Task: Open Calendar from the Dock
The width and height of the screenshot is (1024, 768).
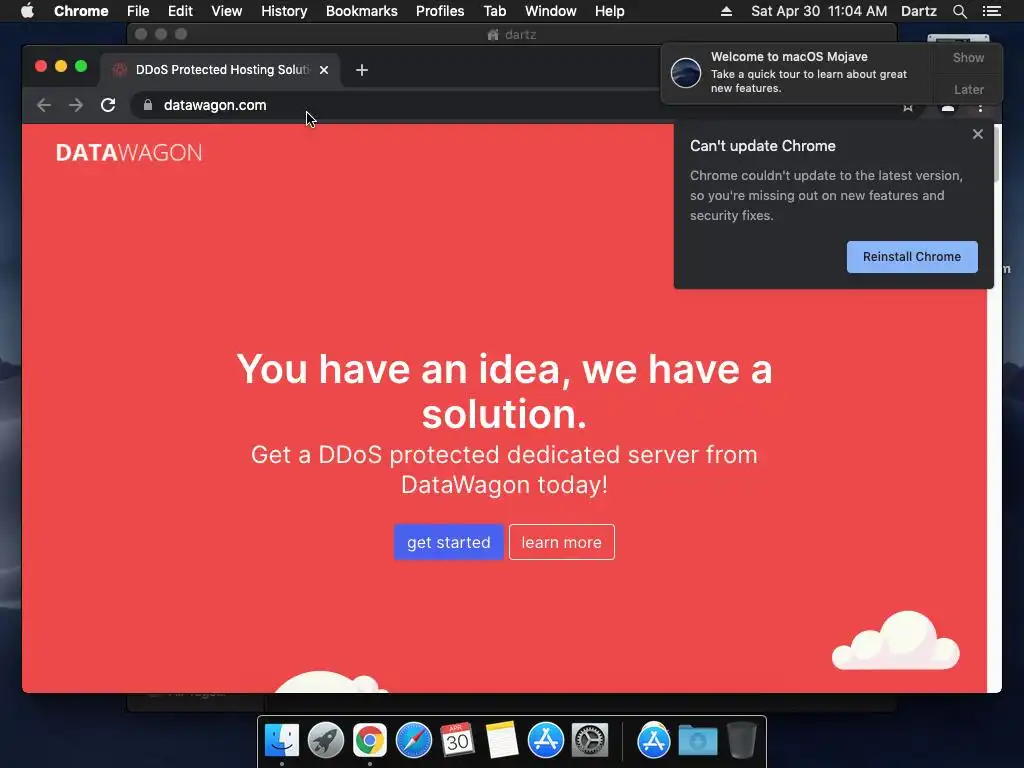Action: pos(457,741)
